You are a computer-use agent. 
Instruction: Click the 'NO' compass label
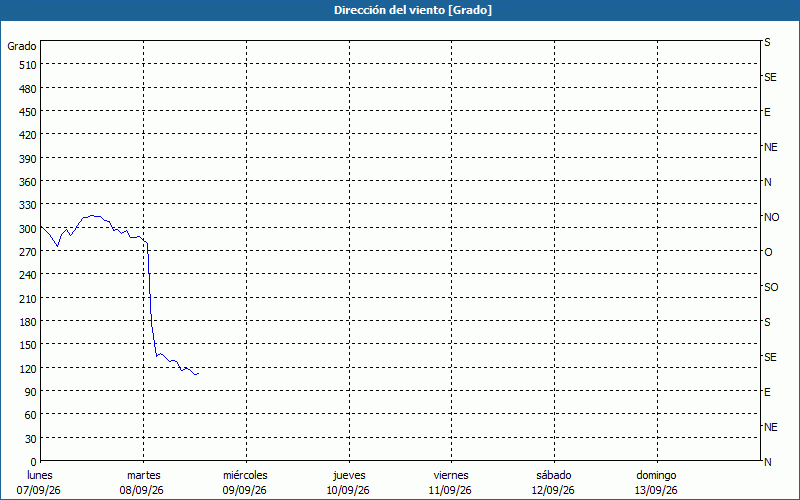[x=771, y=217]
